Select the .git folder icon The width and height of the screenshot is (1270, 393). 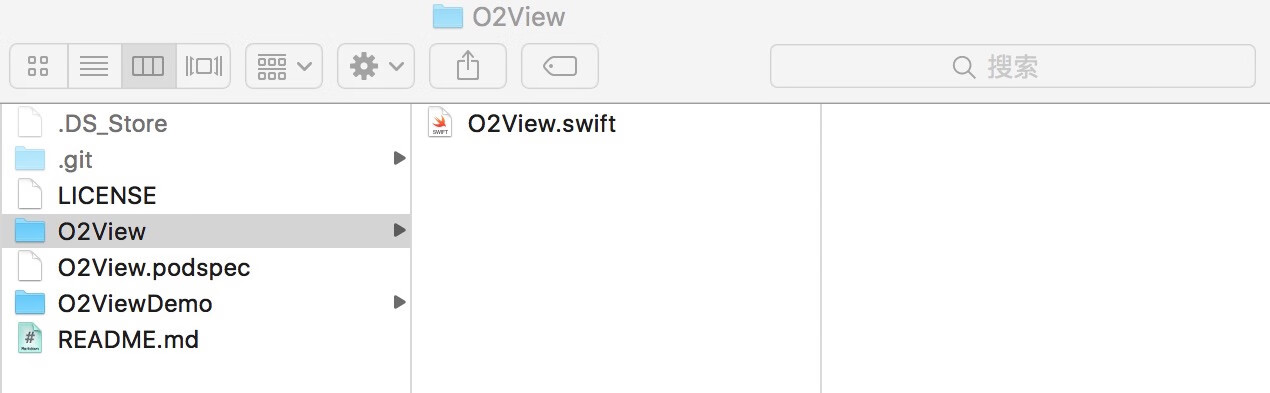coord(31,159)
